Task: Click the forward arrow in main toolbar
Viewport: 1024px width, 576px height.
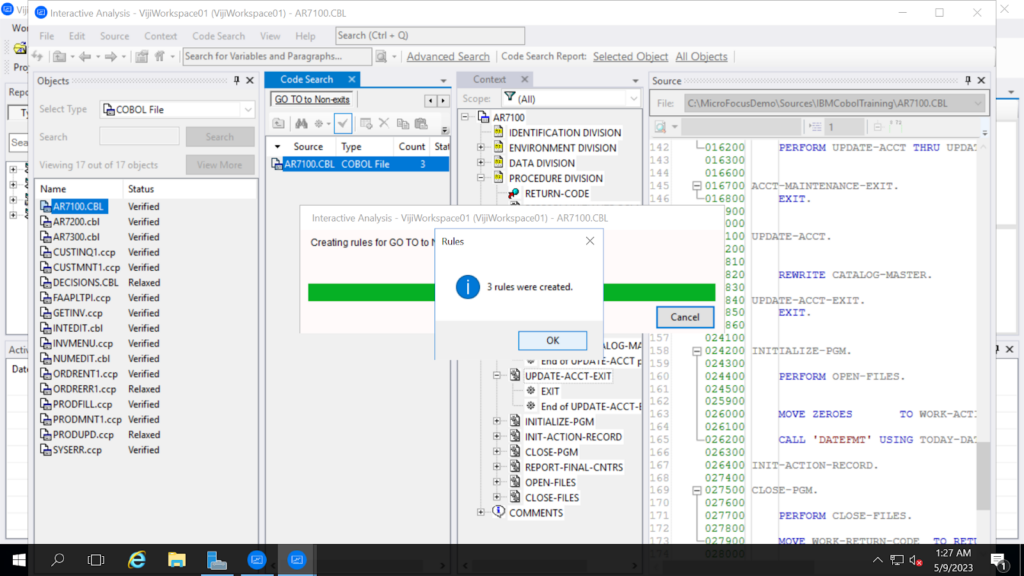Action: [x=111, y=57]
